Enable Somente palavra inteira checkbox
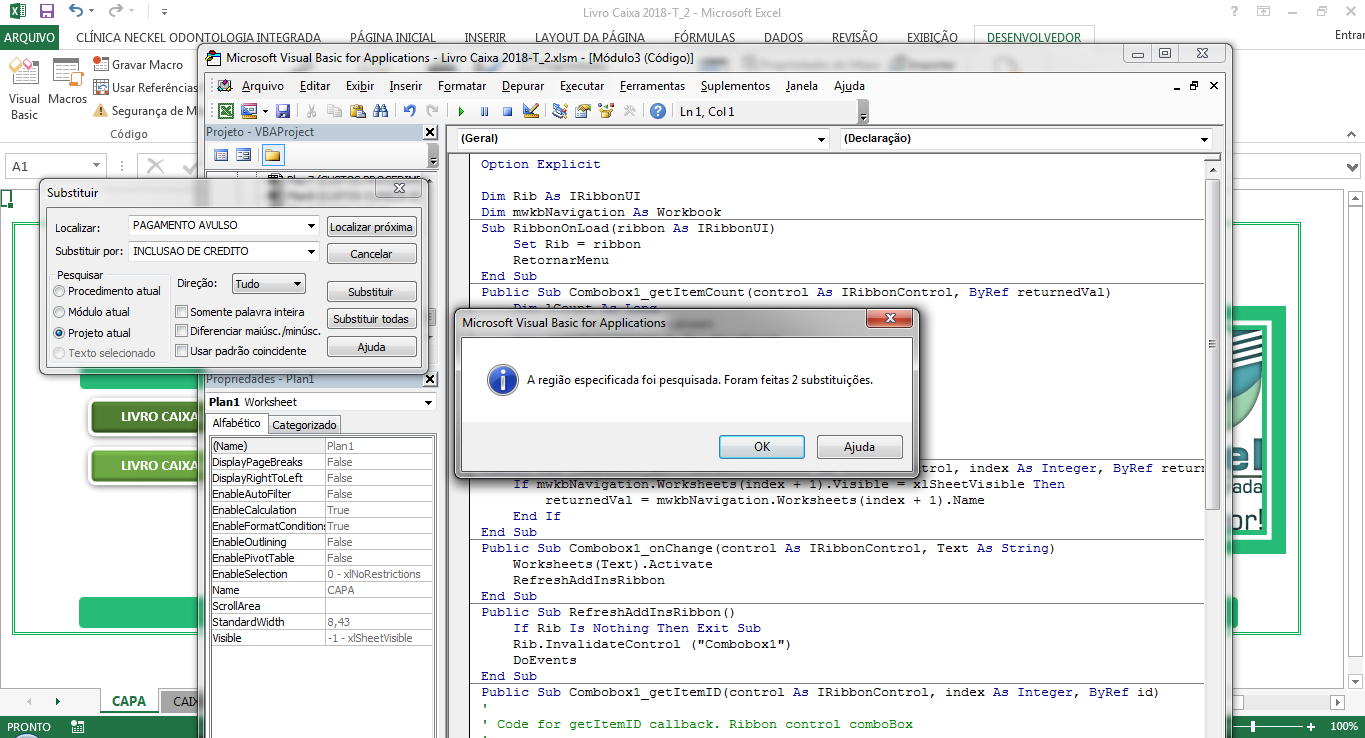Viewport: 1365px width, 738px height. pyautogui.click(x=181, y=312)
